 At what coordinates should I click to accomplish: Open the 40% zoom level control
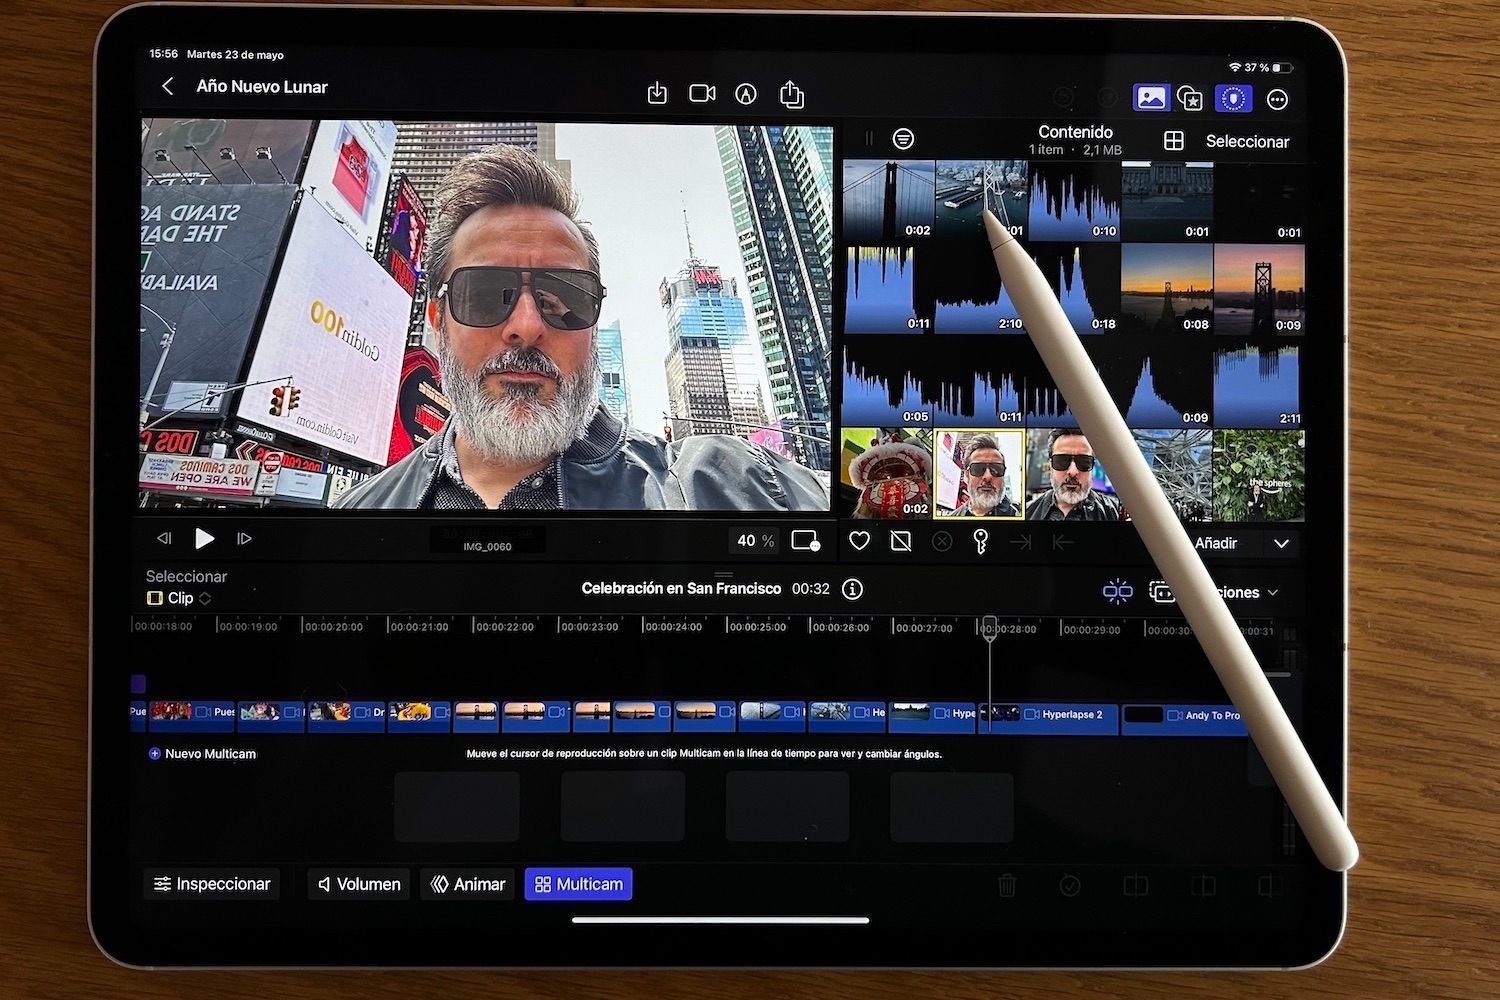[753, 540]
